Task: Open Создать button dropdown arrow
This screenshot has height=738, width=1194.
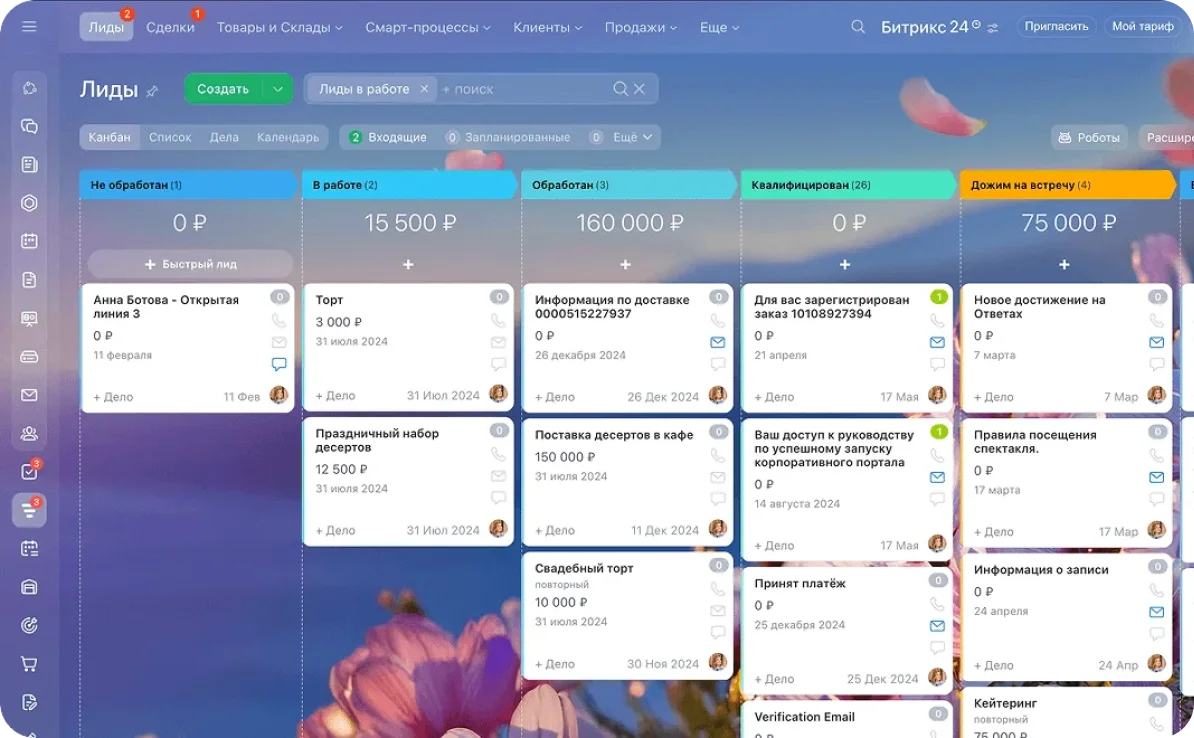Action: 278,89
